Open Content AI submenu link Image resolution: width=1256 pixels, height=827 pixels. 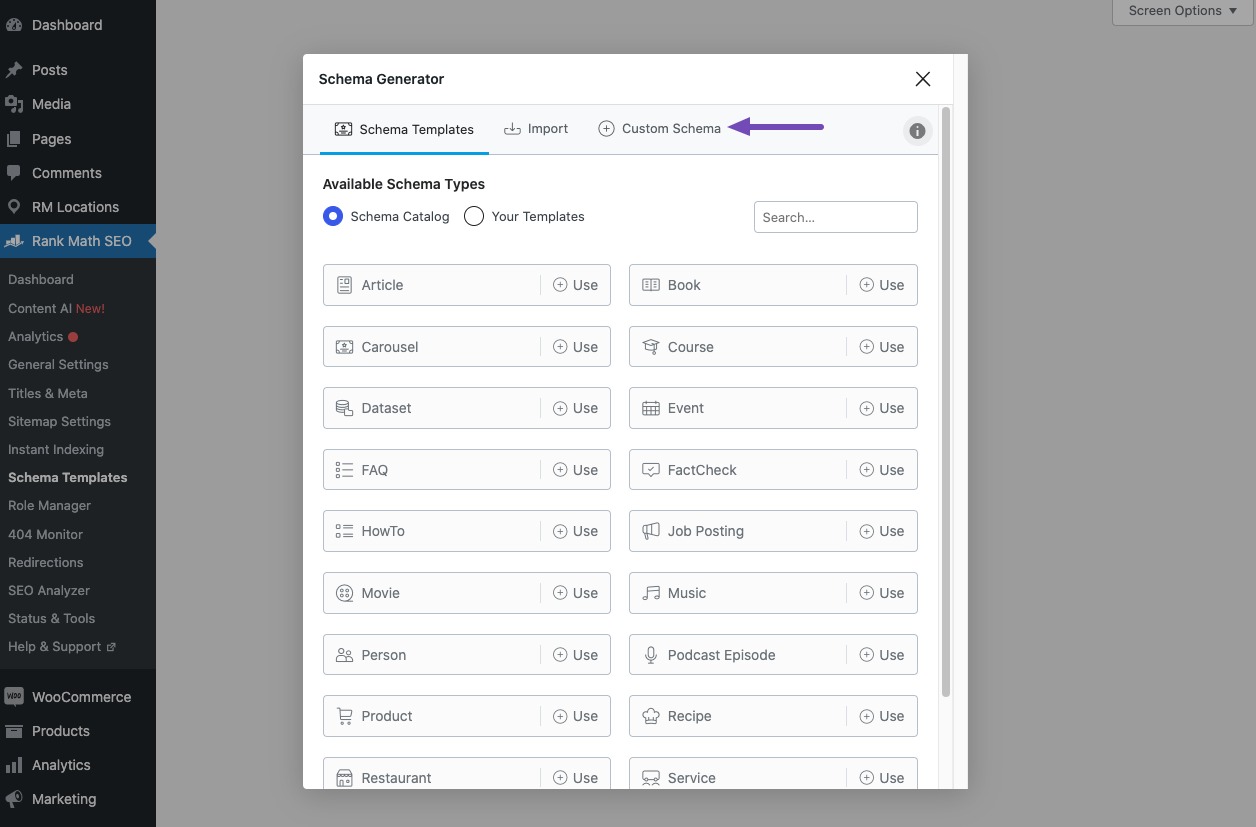coord(56,308)
